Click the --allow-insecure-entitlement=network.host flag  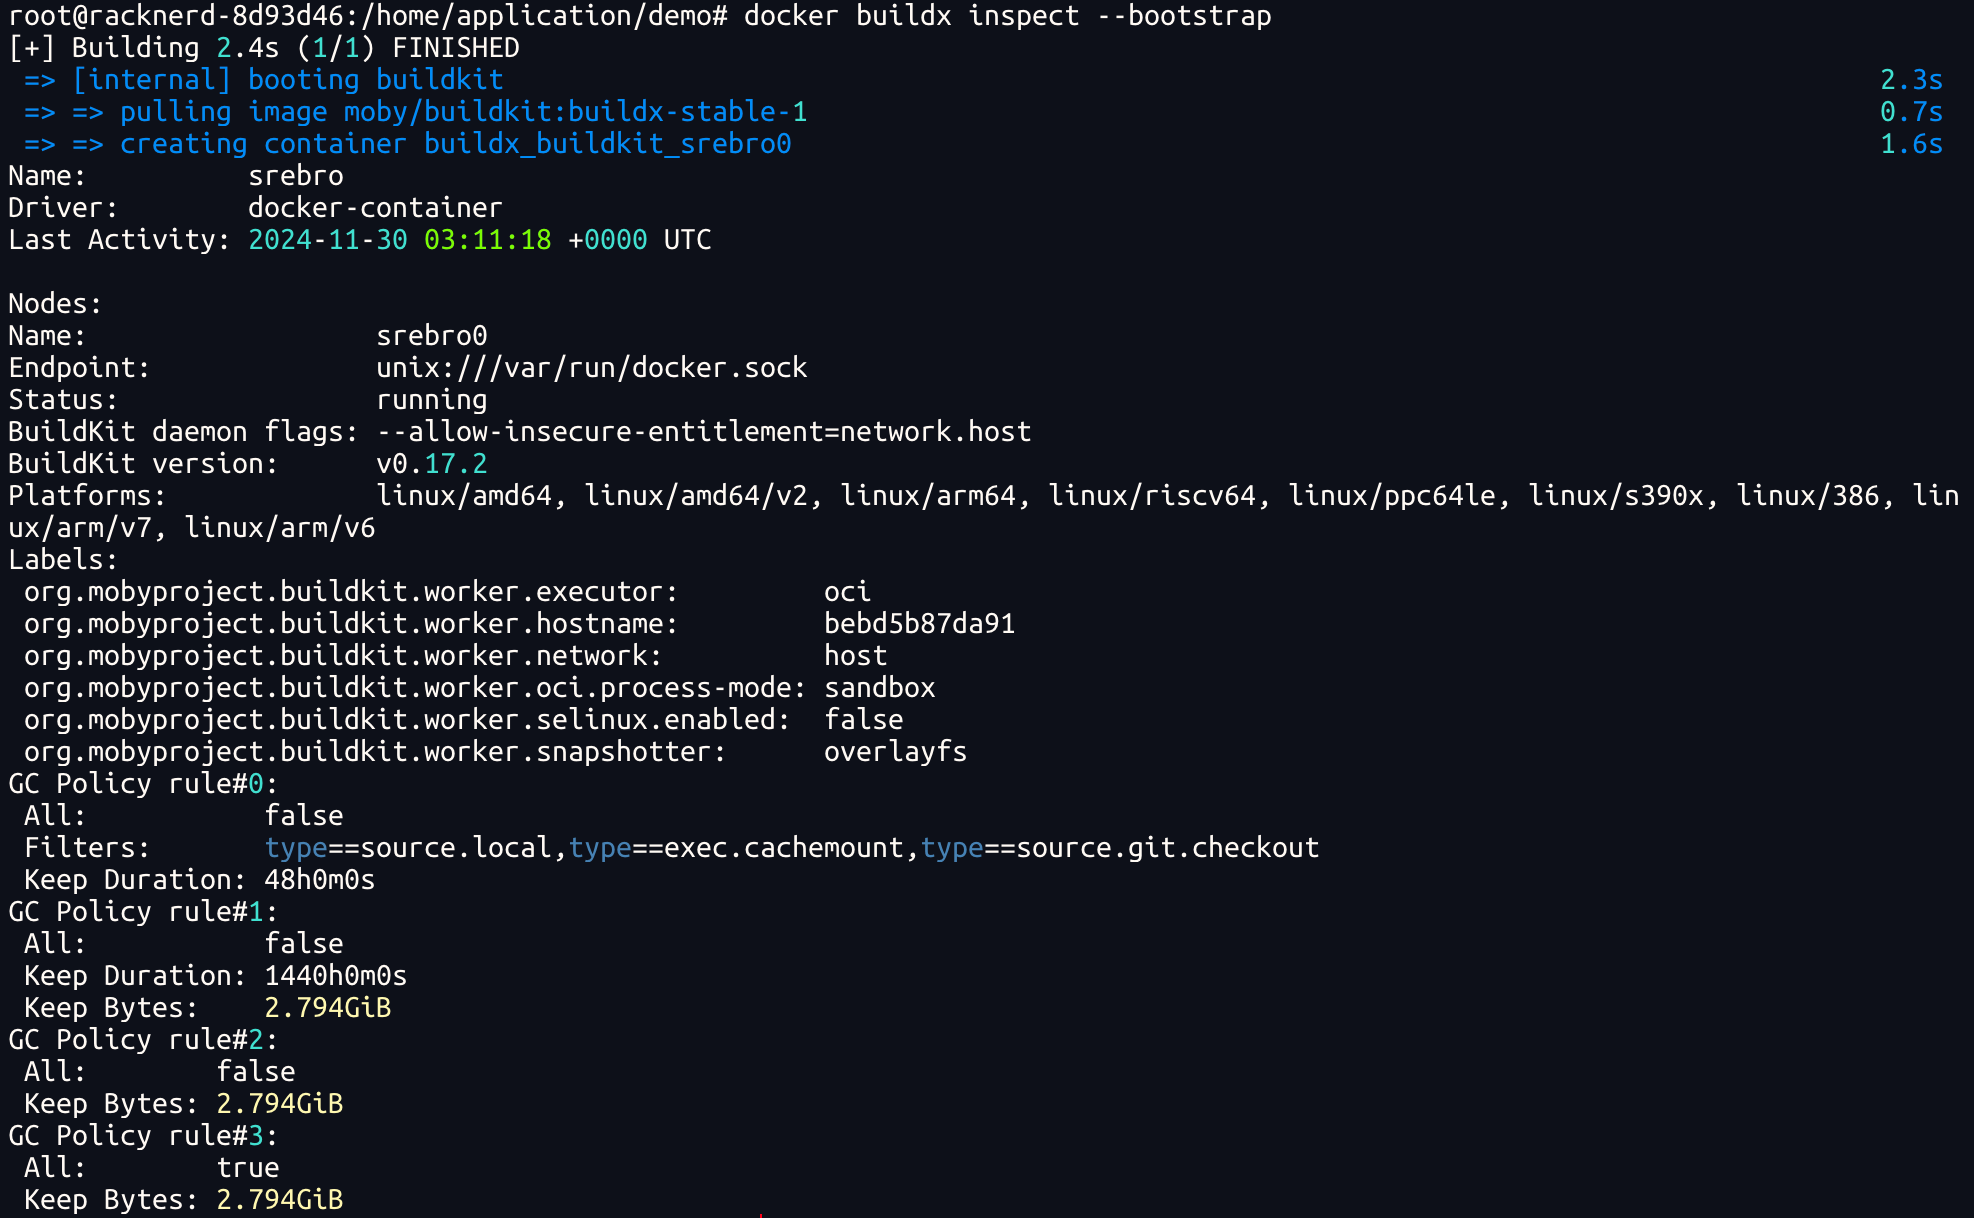pyautogui.click(x=703, y=432)
